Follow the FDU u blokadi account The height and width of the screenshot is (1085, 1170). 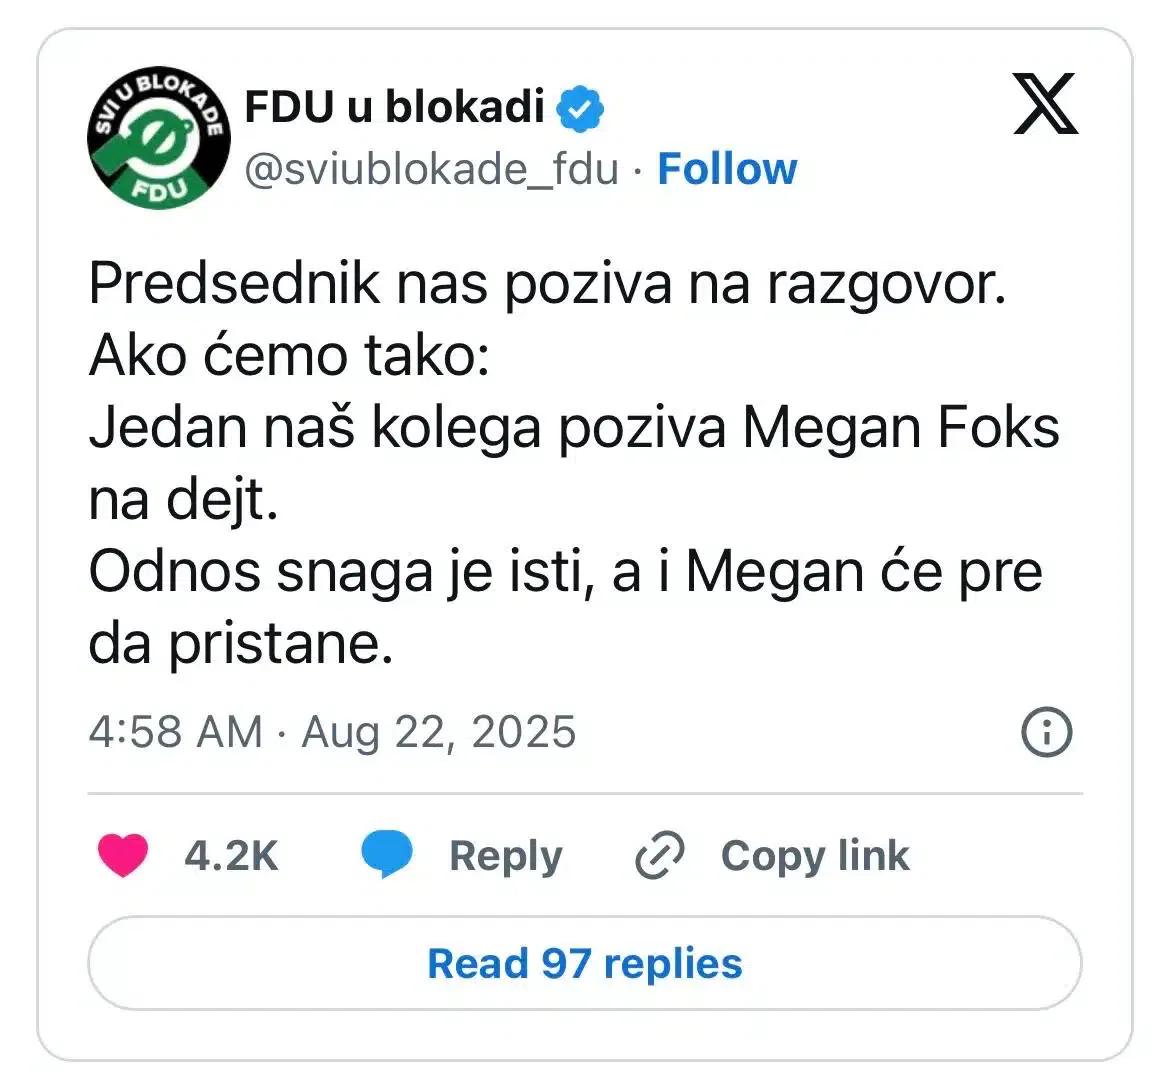[x=727, y=169]
